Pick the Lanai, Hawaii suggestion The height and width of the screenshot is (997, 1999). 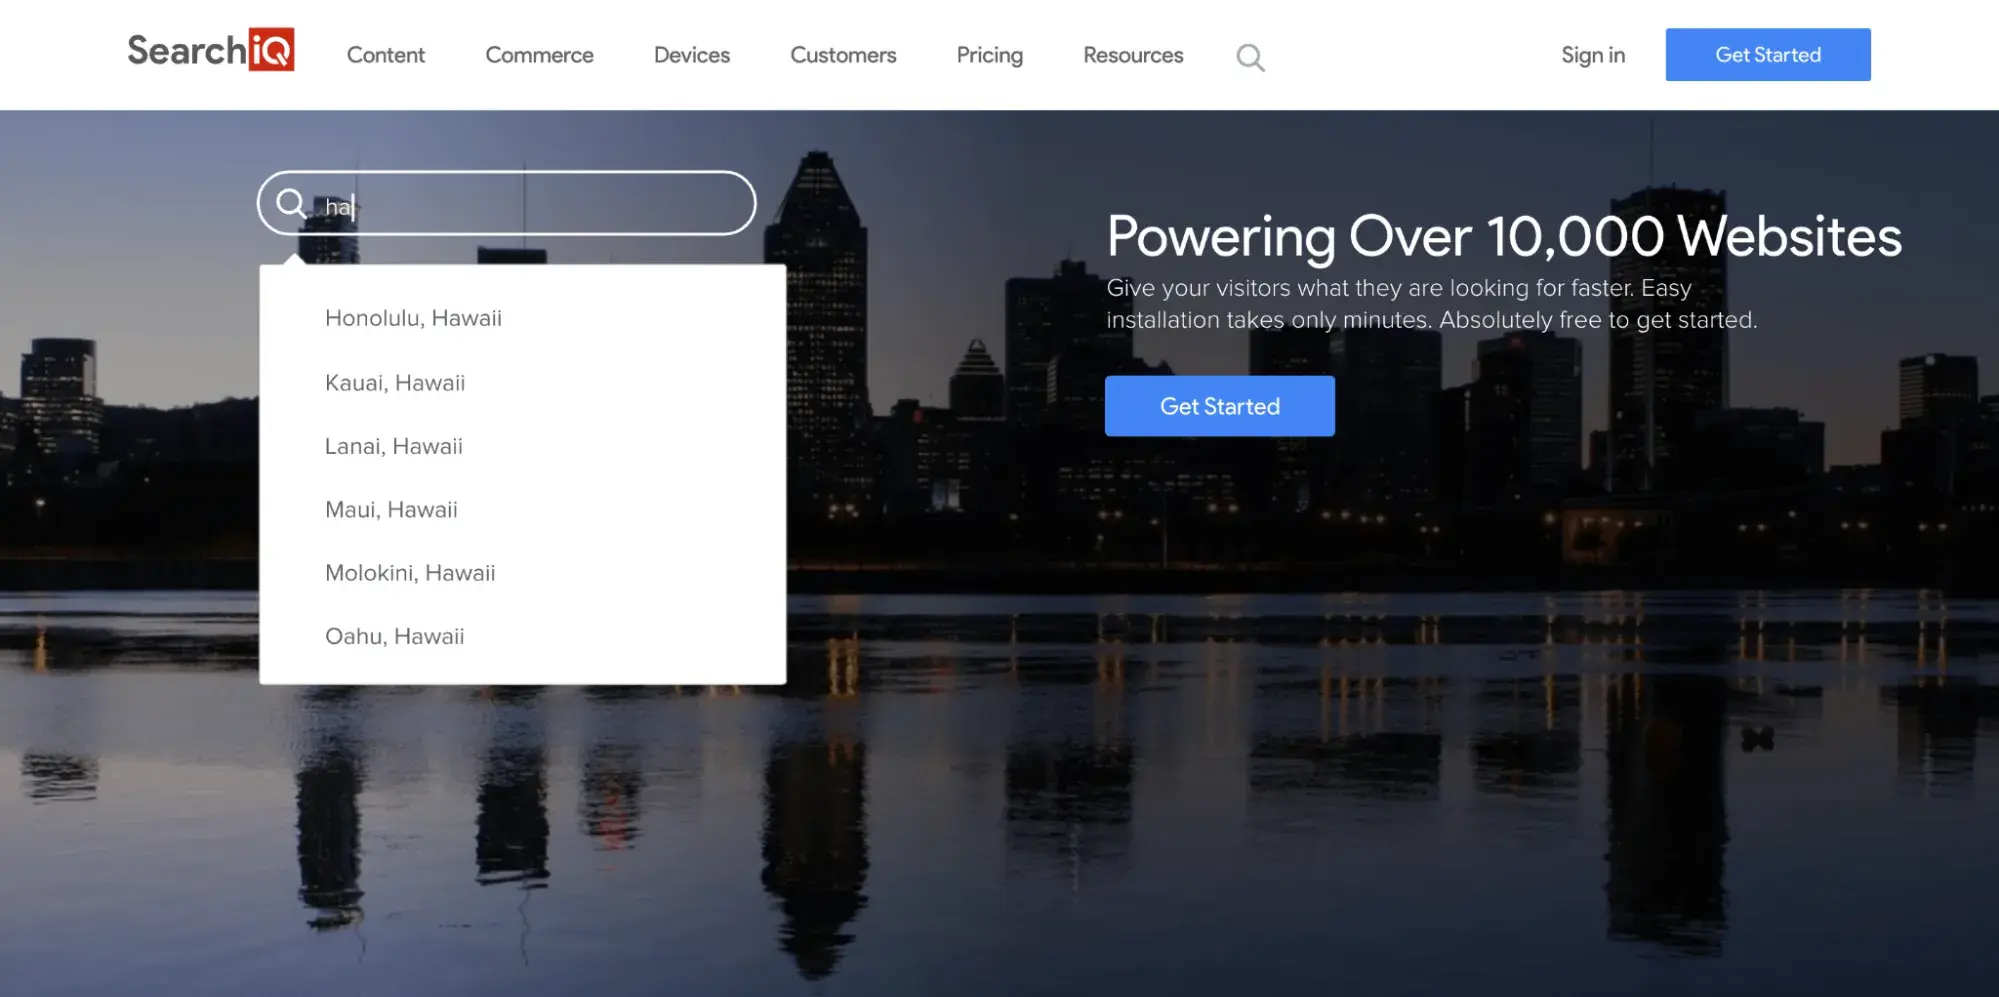coord(393,446)
